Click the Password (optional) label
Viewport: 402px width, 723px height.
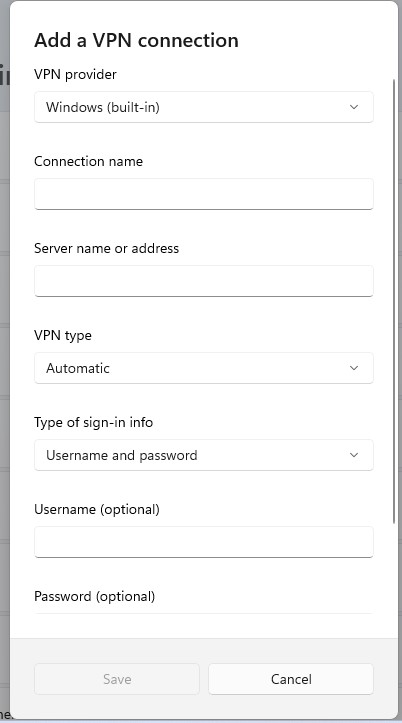tap(95, 597)
